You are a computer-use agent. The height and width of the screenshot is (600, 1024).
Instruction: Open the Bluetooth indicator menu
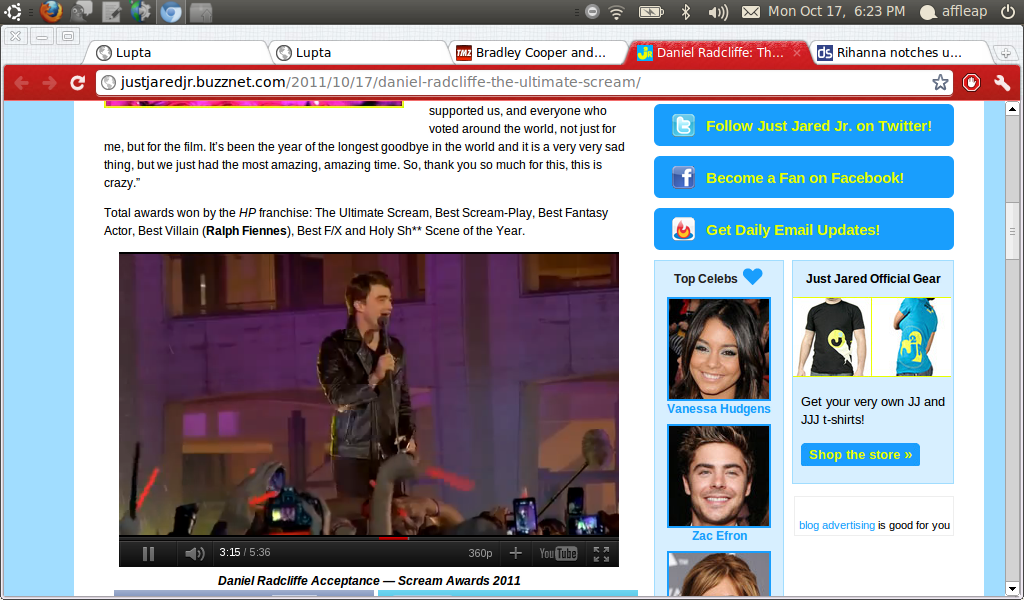coord(686,12)
